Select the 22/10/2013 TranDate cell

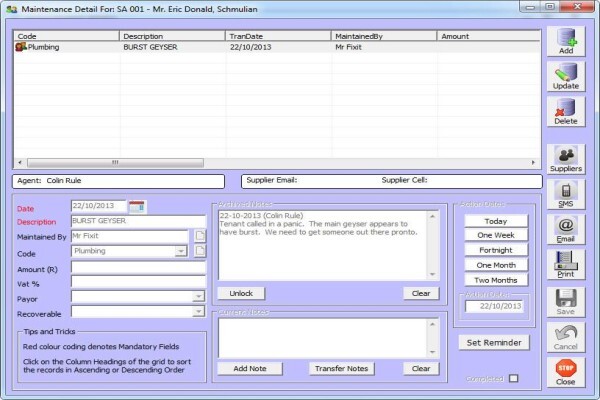(251, 47)
